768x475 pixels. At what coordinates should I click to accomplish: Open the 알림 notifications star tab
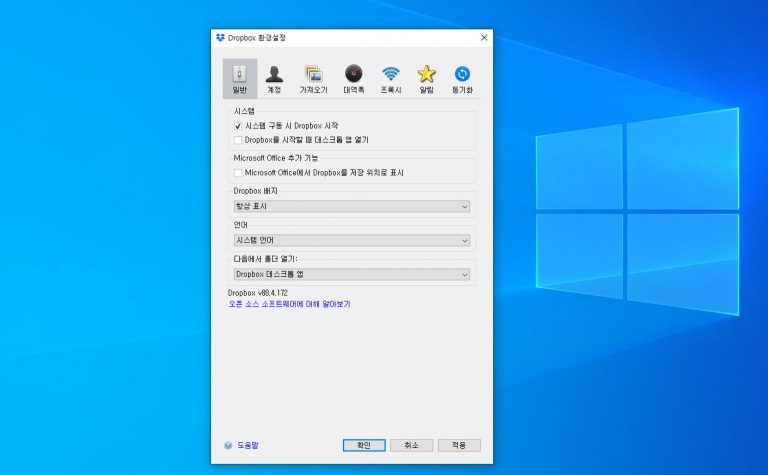click(x=427, y=79)
